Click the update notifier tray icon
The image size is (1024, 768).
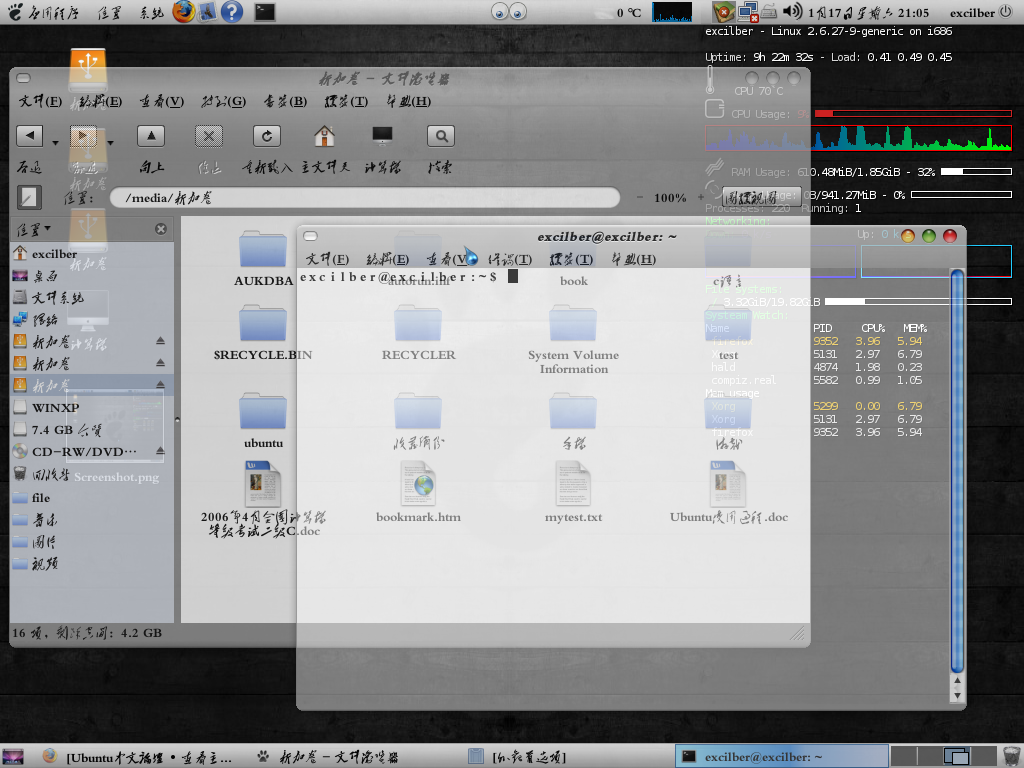pos(723,12)
